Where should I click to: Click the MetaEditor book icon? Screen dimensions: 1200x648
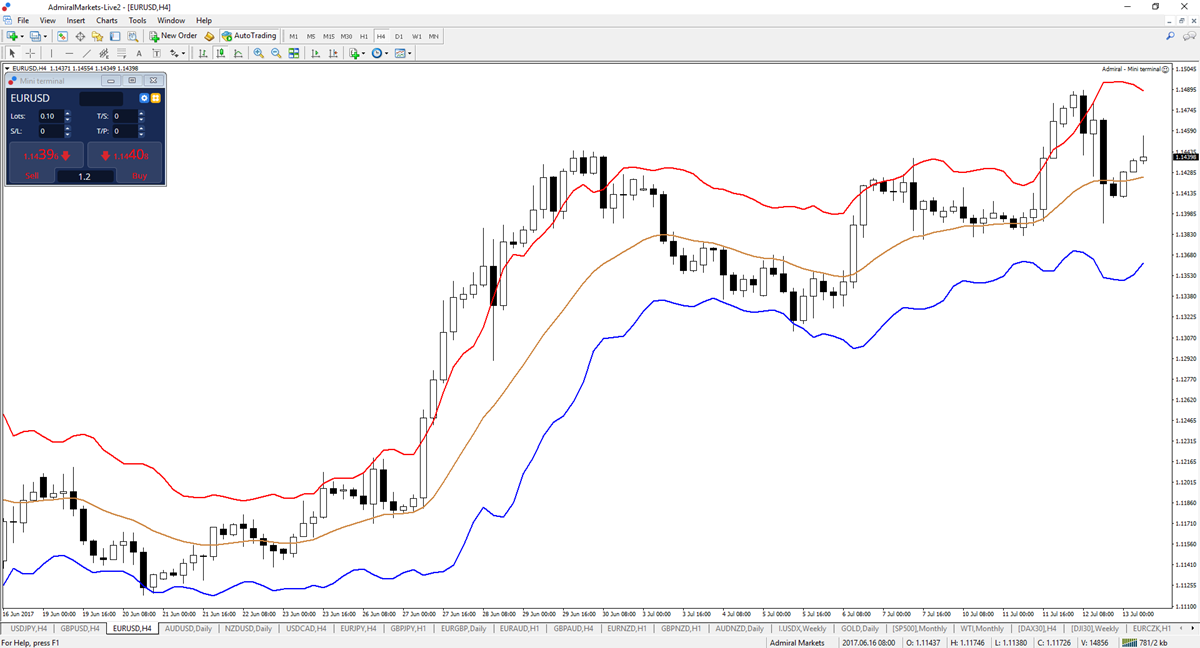pyautogui.click(x=209, y=35)
